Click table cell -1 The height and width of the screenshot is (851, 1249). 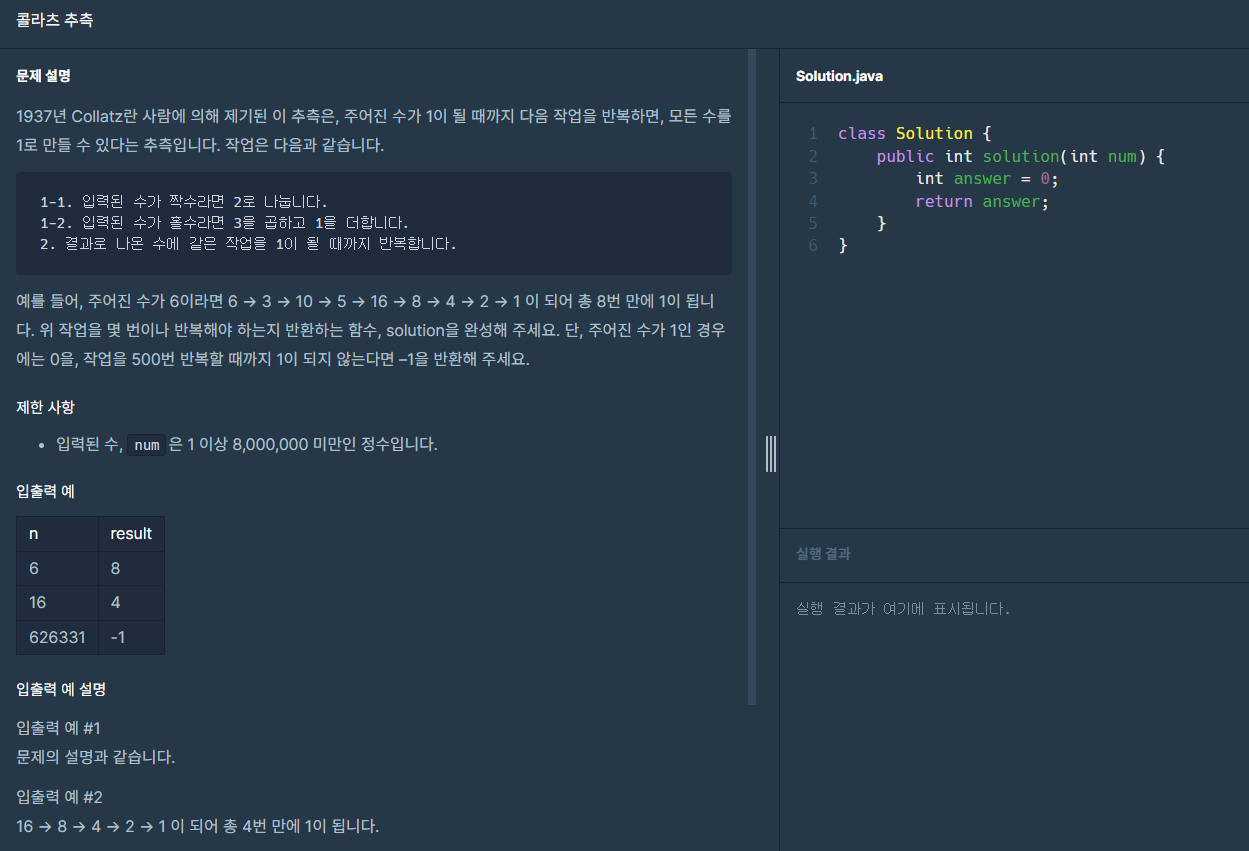[131, 637]
